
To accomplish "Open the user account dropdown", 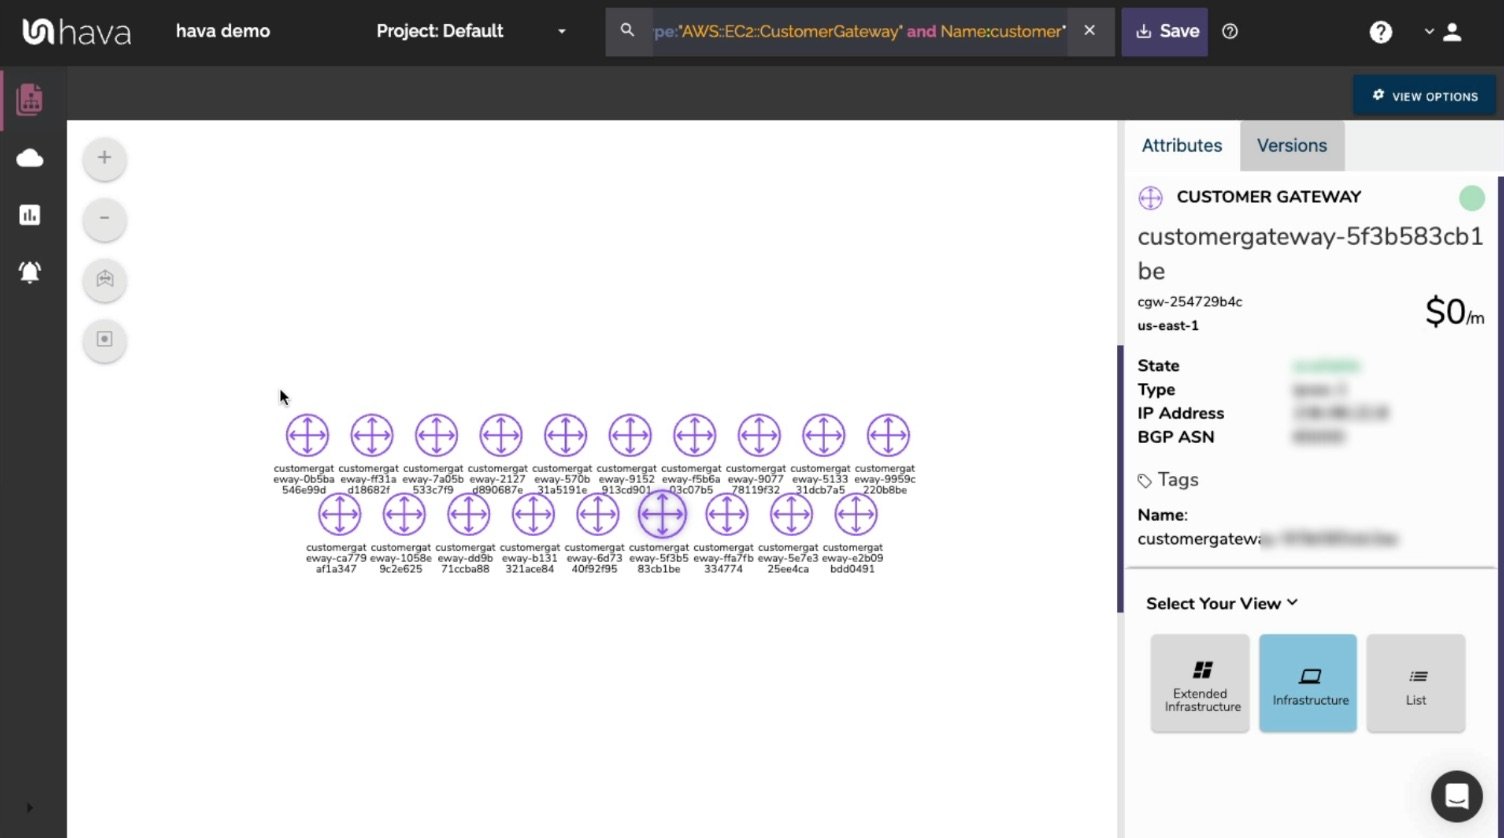I will 1443,32.
